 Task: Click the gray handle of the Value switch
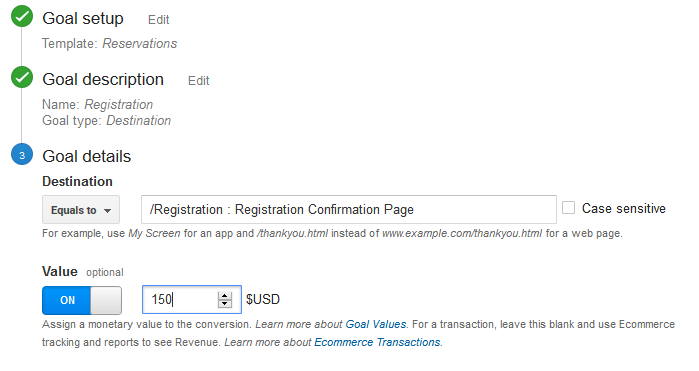tap(106, 300)
